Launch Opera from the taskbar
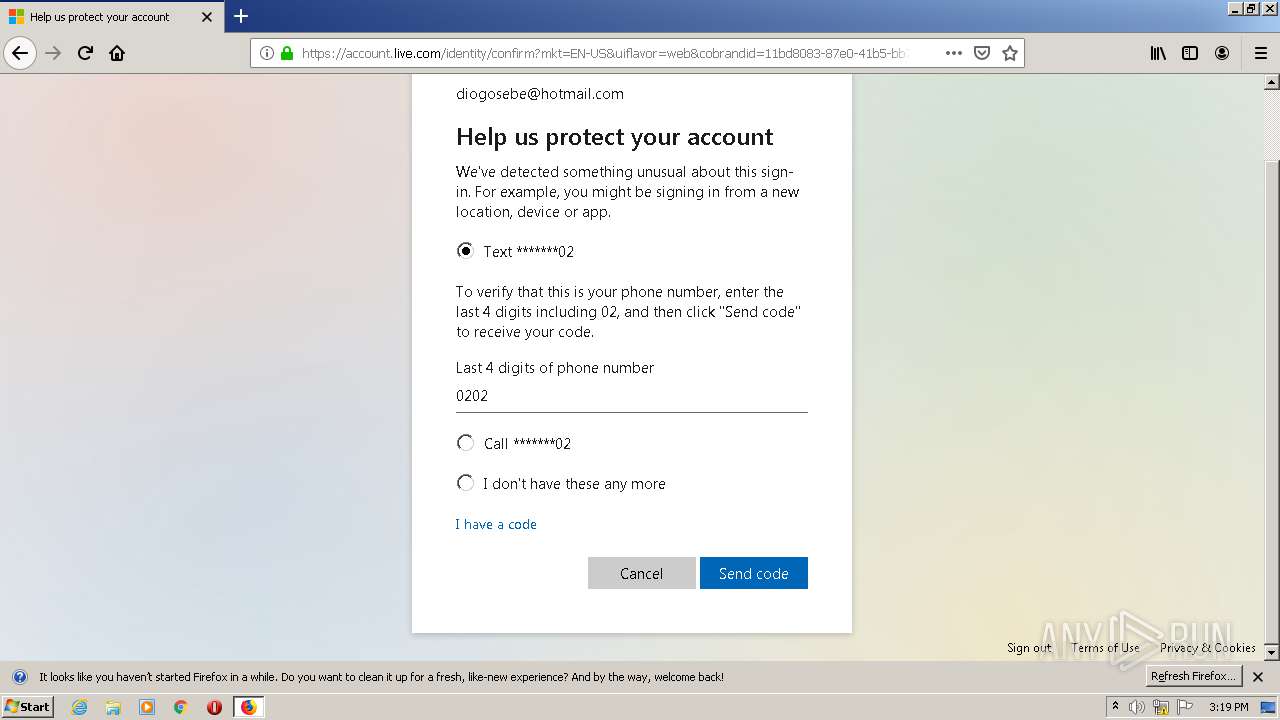This screenshot has height=720, width=1280. point(214,707)
